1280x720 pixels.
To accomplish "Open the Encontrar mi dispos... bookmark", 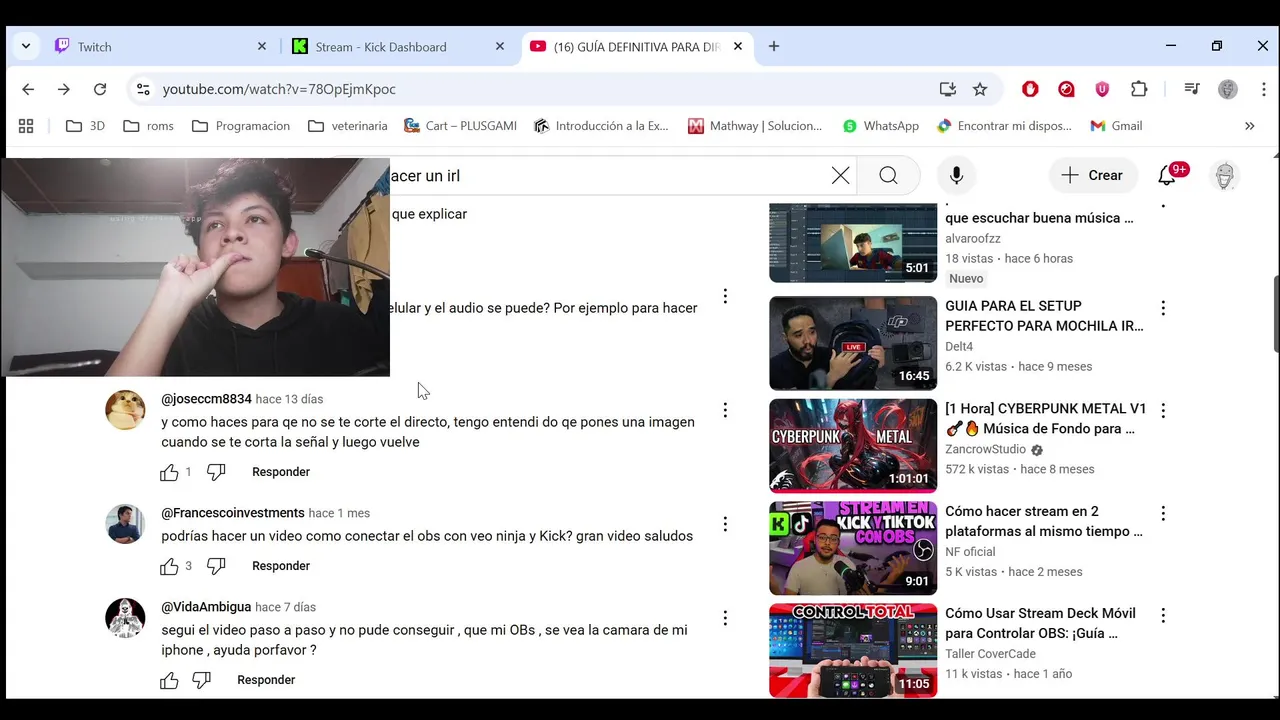I will click(1004, 126).
